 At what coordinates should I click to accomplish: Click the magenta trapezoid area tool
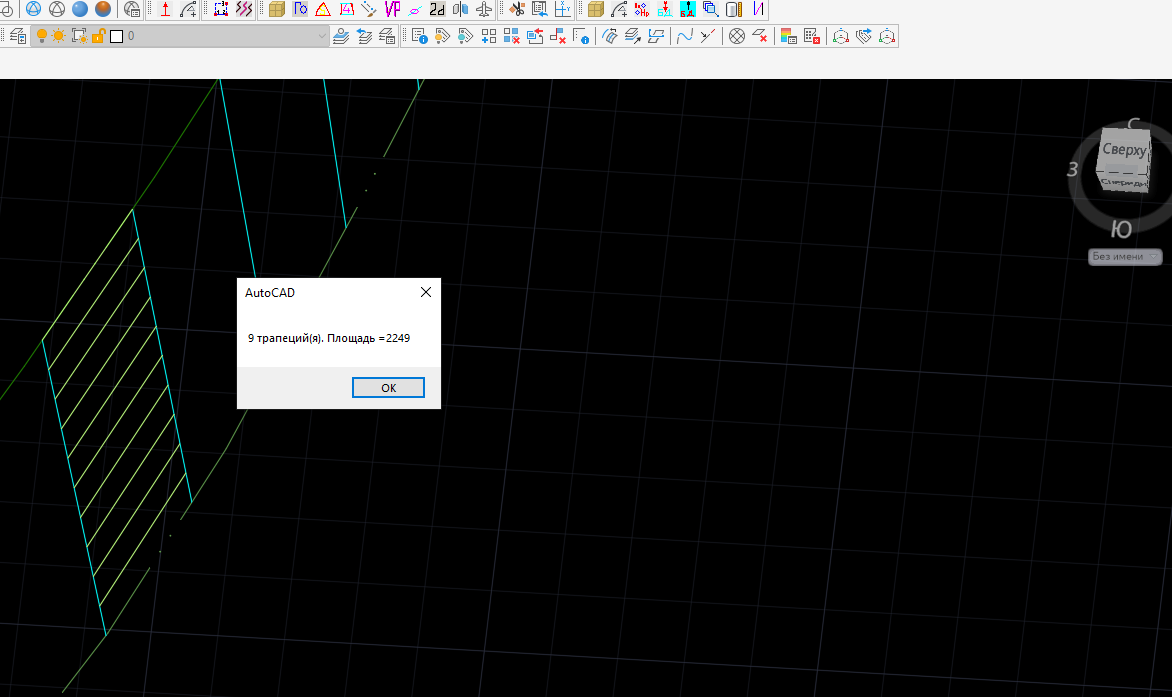[347, 9]
